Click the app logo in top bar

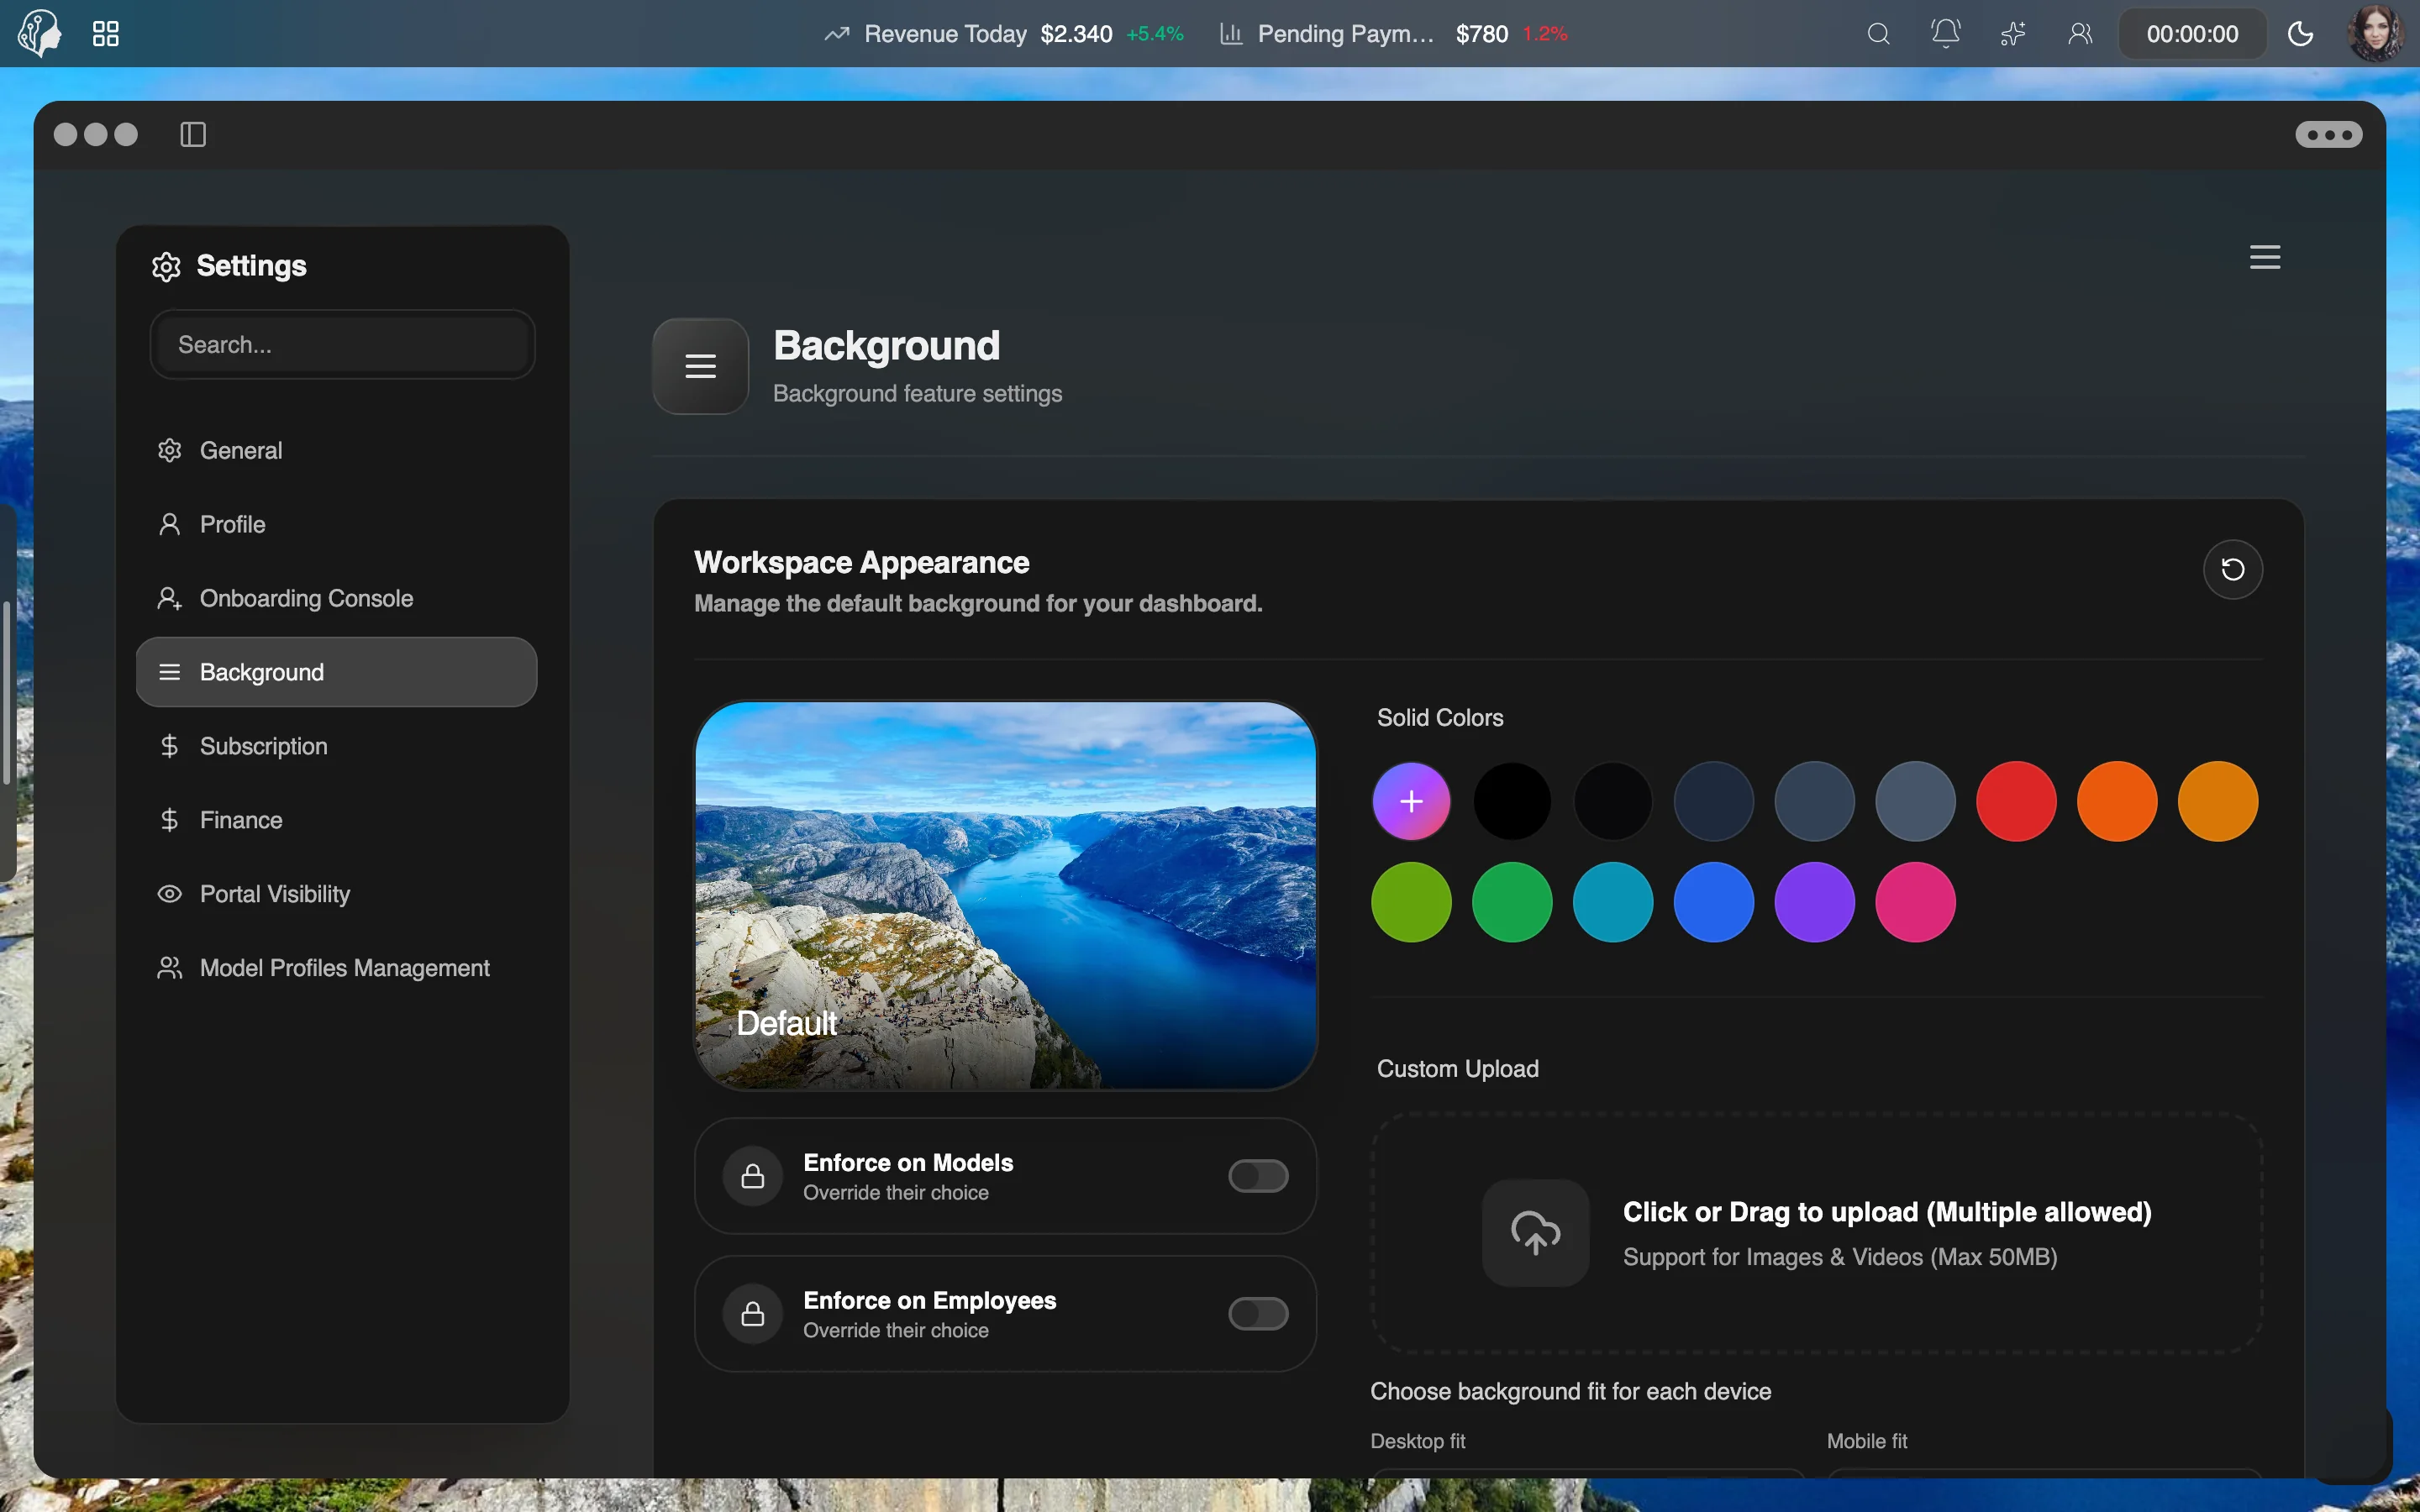click(40, 33)
